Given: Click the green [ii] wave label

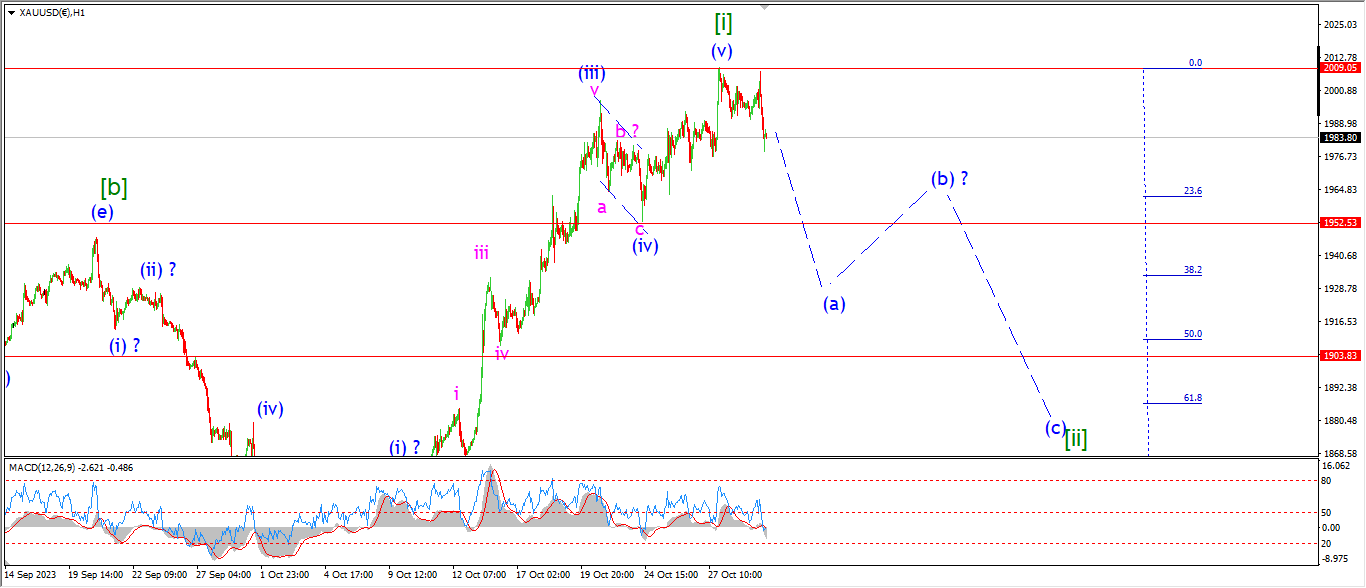Looking at the screenshot, I should pyautogui.click(x=1076, y=437).
